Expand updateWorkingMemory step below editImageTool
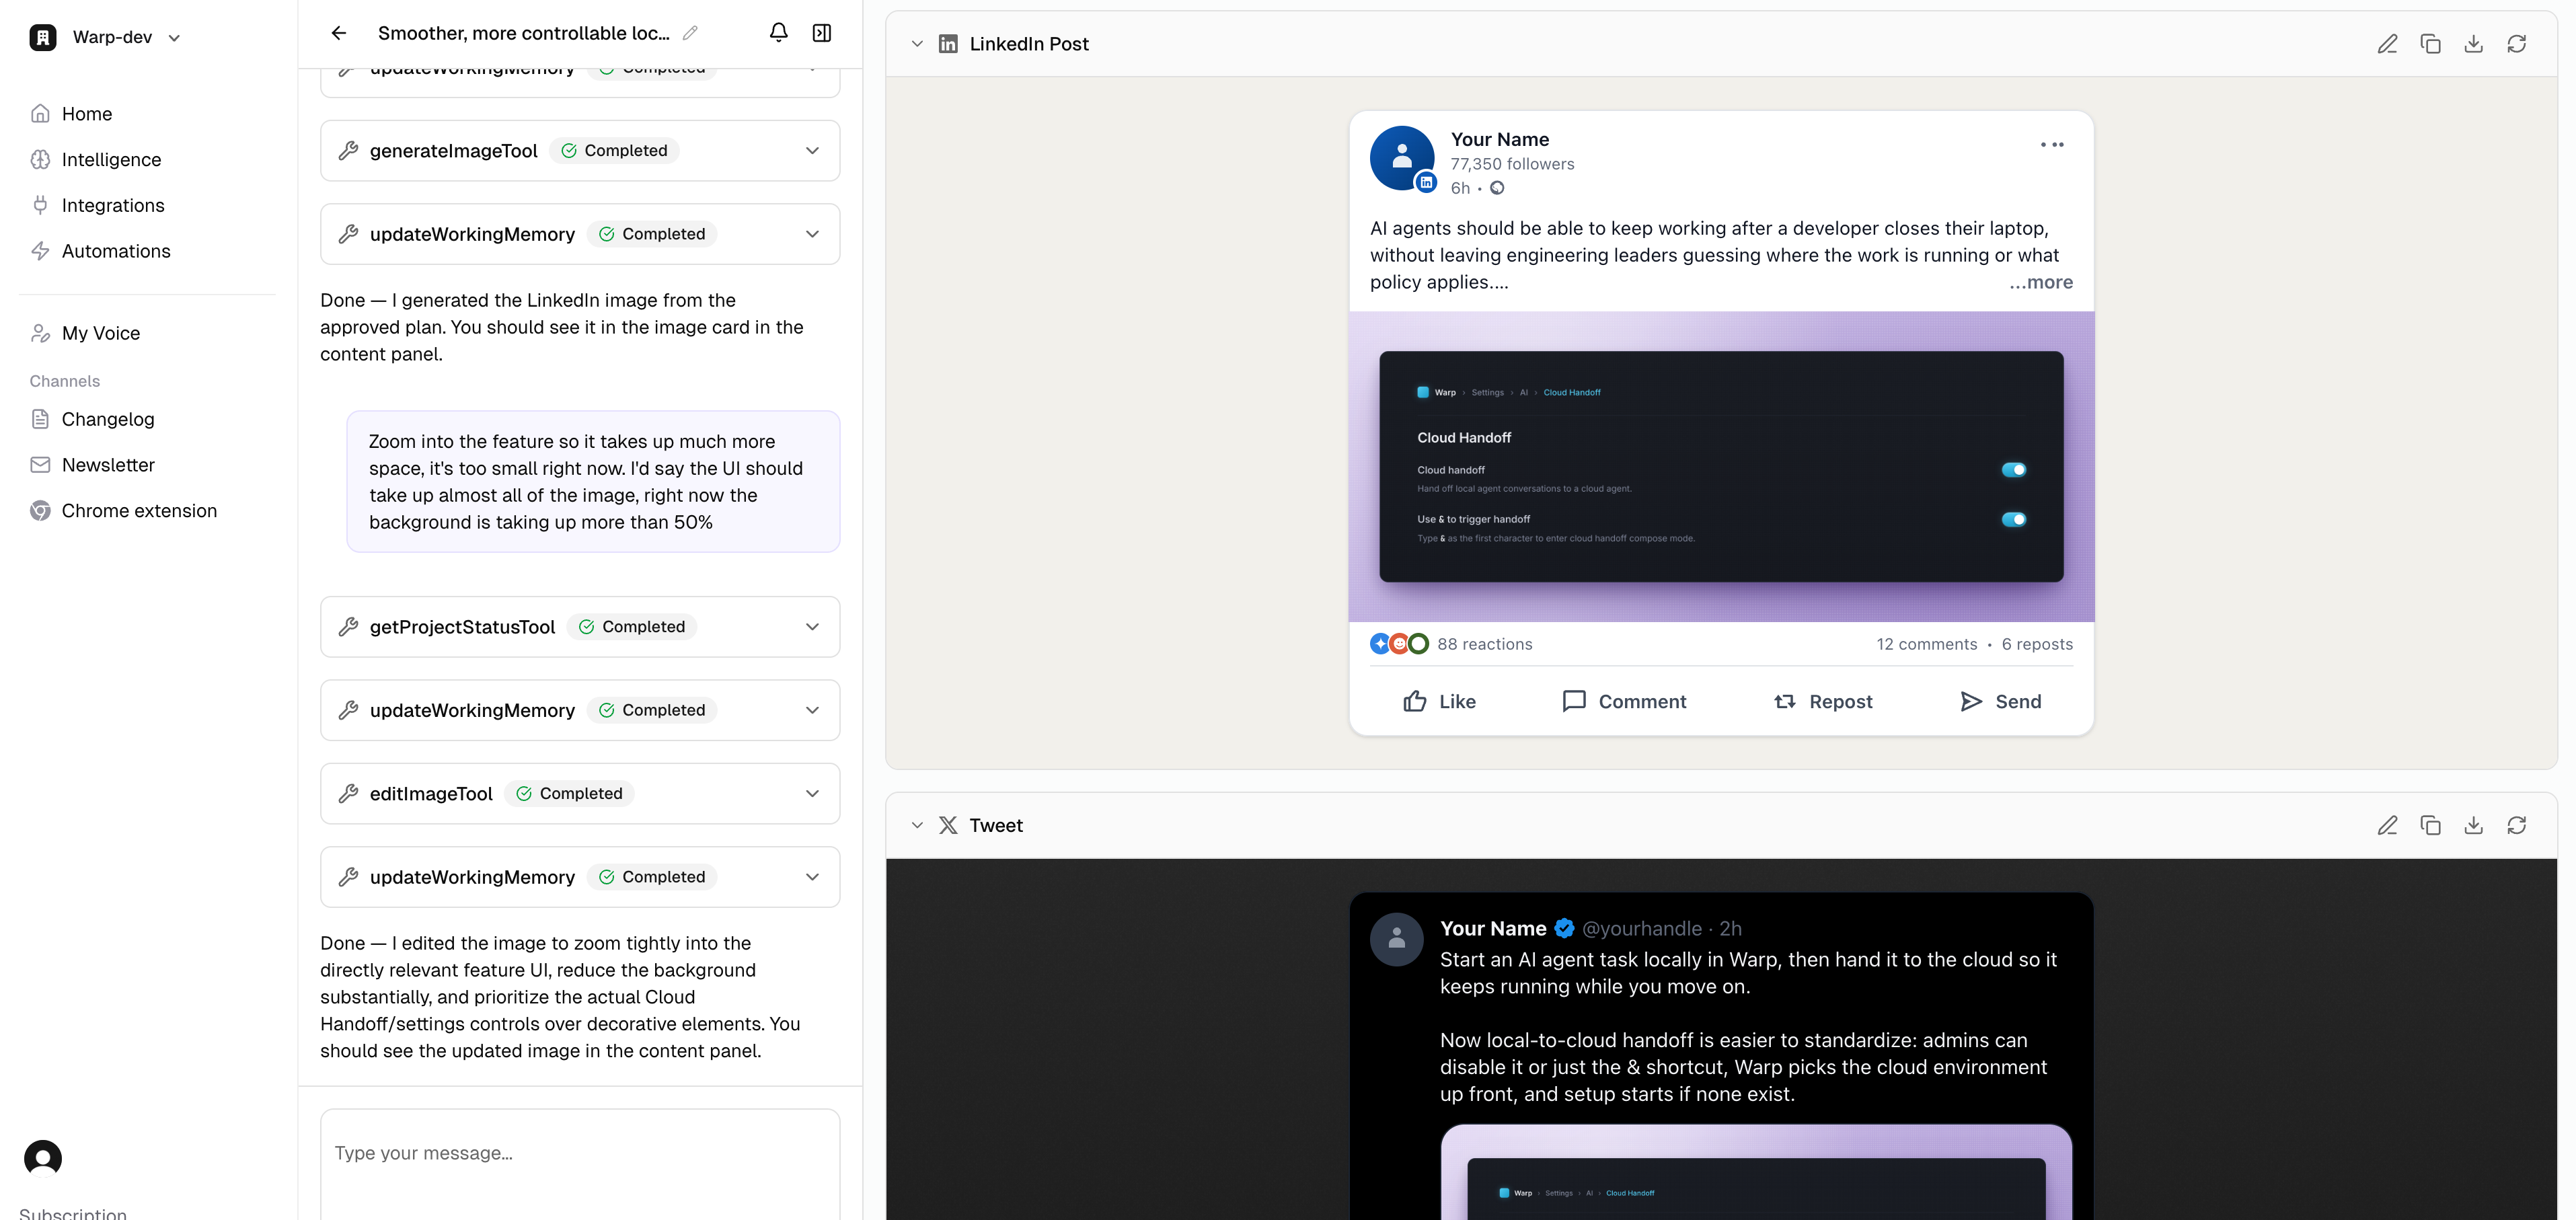The image size is (2576, 1220). [x=580, y=877]
